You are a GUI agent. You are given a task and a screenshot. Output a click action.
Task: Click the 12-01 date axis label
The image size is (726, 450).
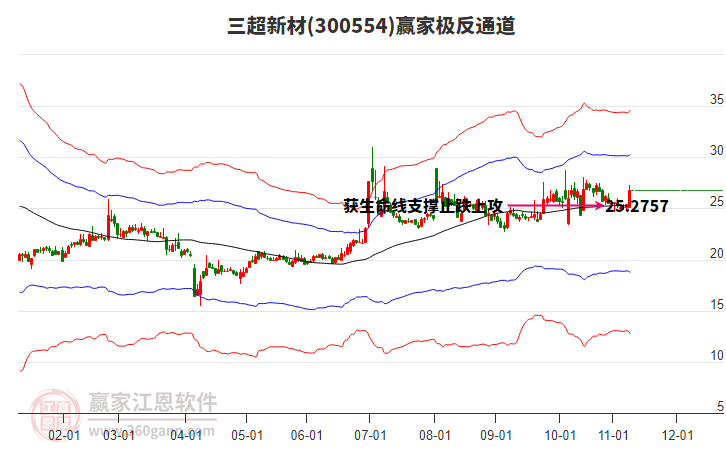pyautogui.click(x=677, y=435)
